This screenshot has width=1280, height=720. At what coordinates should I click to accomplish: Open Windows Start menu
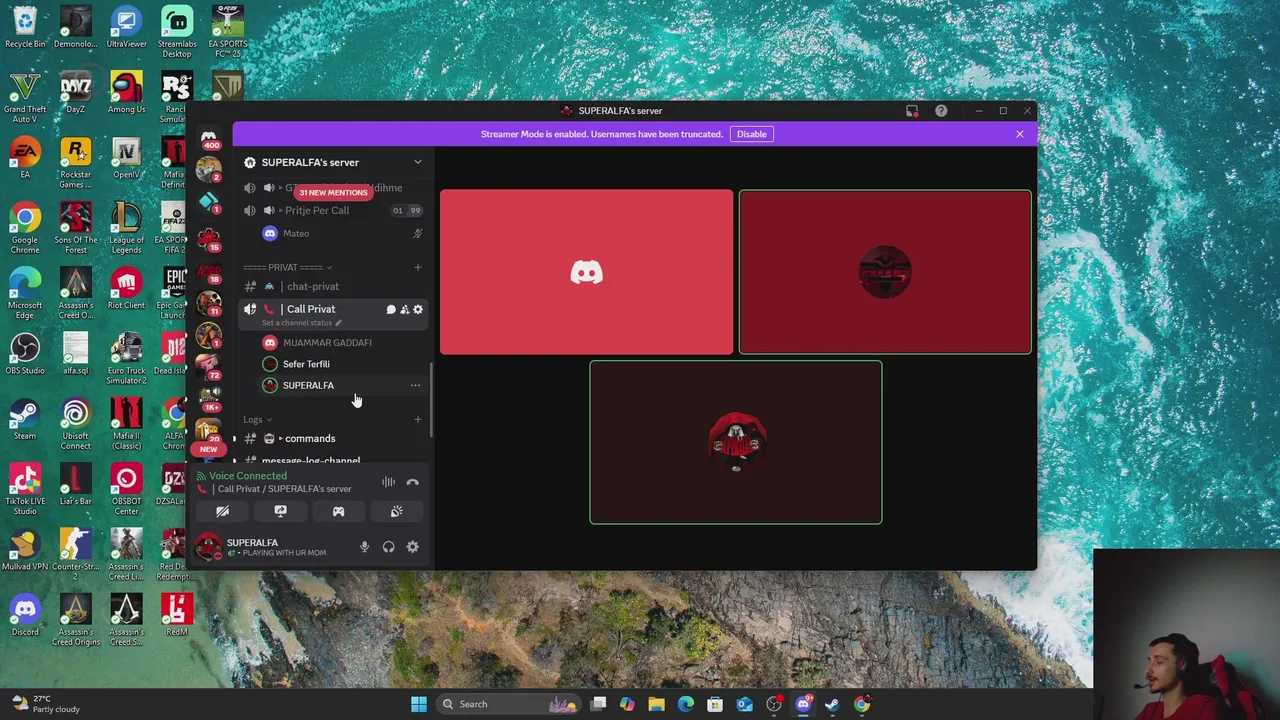(x=419, y=704)
